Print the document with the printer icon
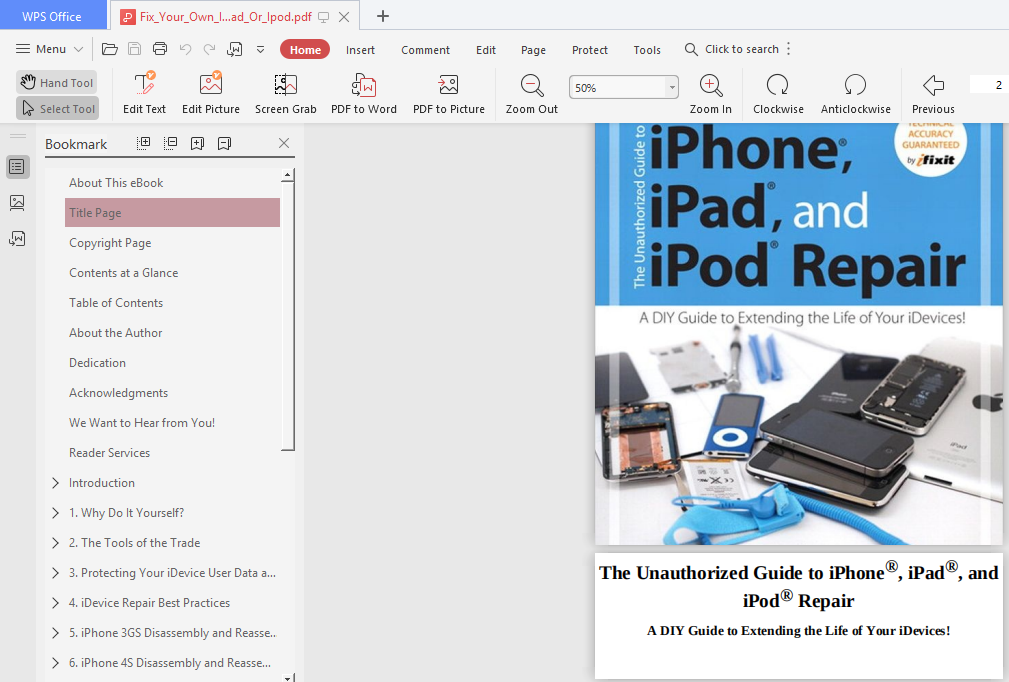The width and height of the screenshot is (1009, 682). pyautogui.click(x=160, y=49)
